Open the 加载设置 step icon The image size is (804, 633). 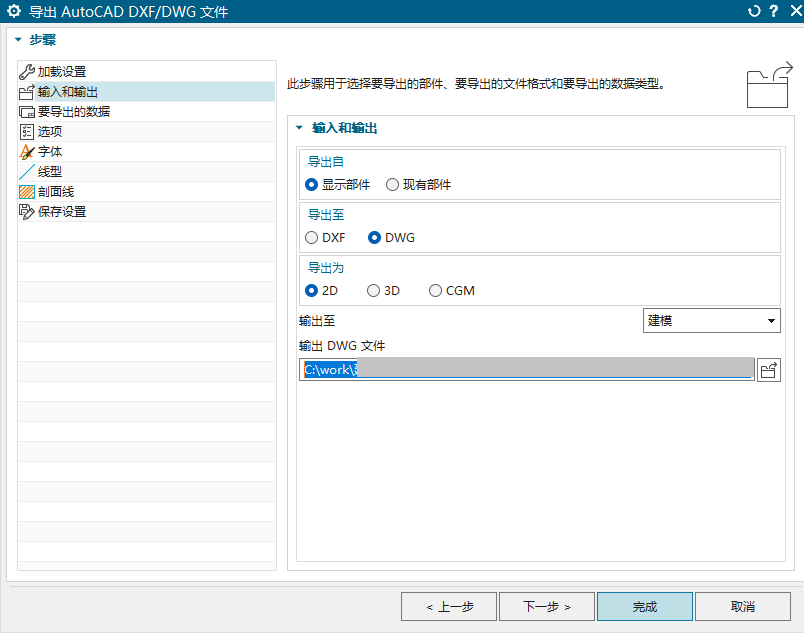pyautogui.click(x=27, y=71)
